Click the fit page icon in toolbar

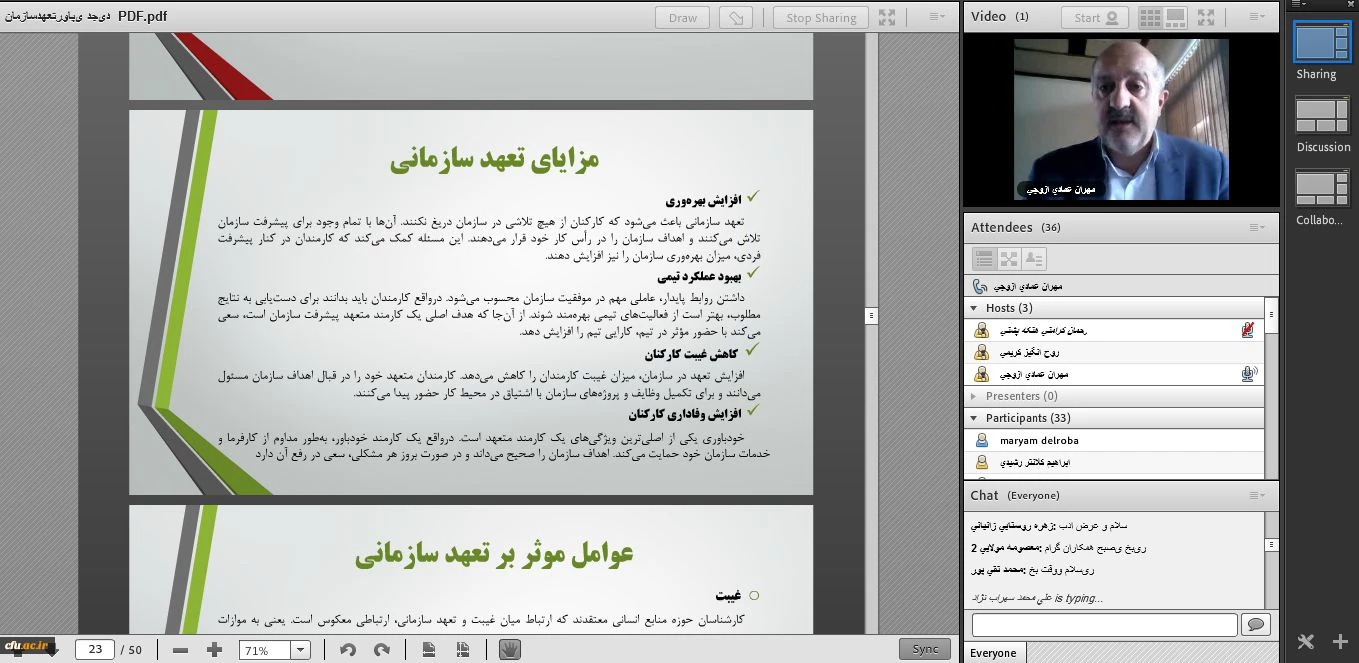tap(428, 650)
